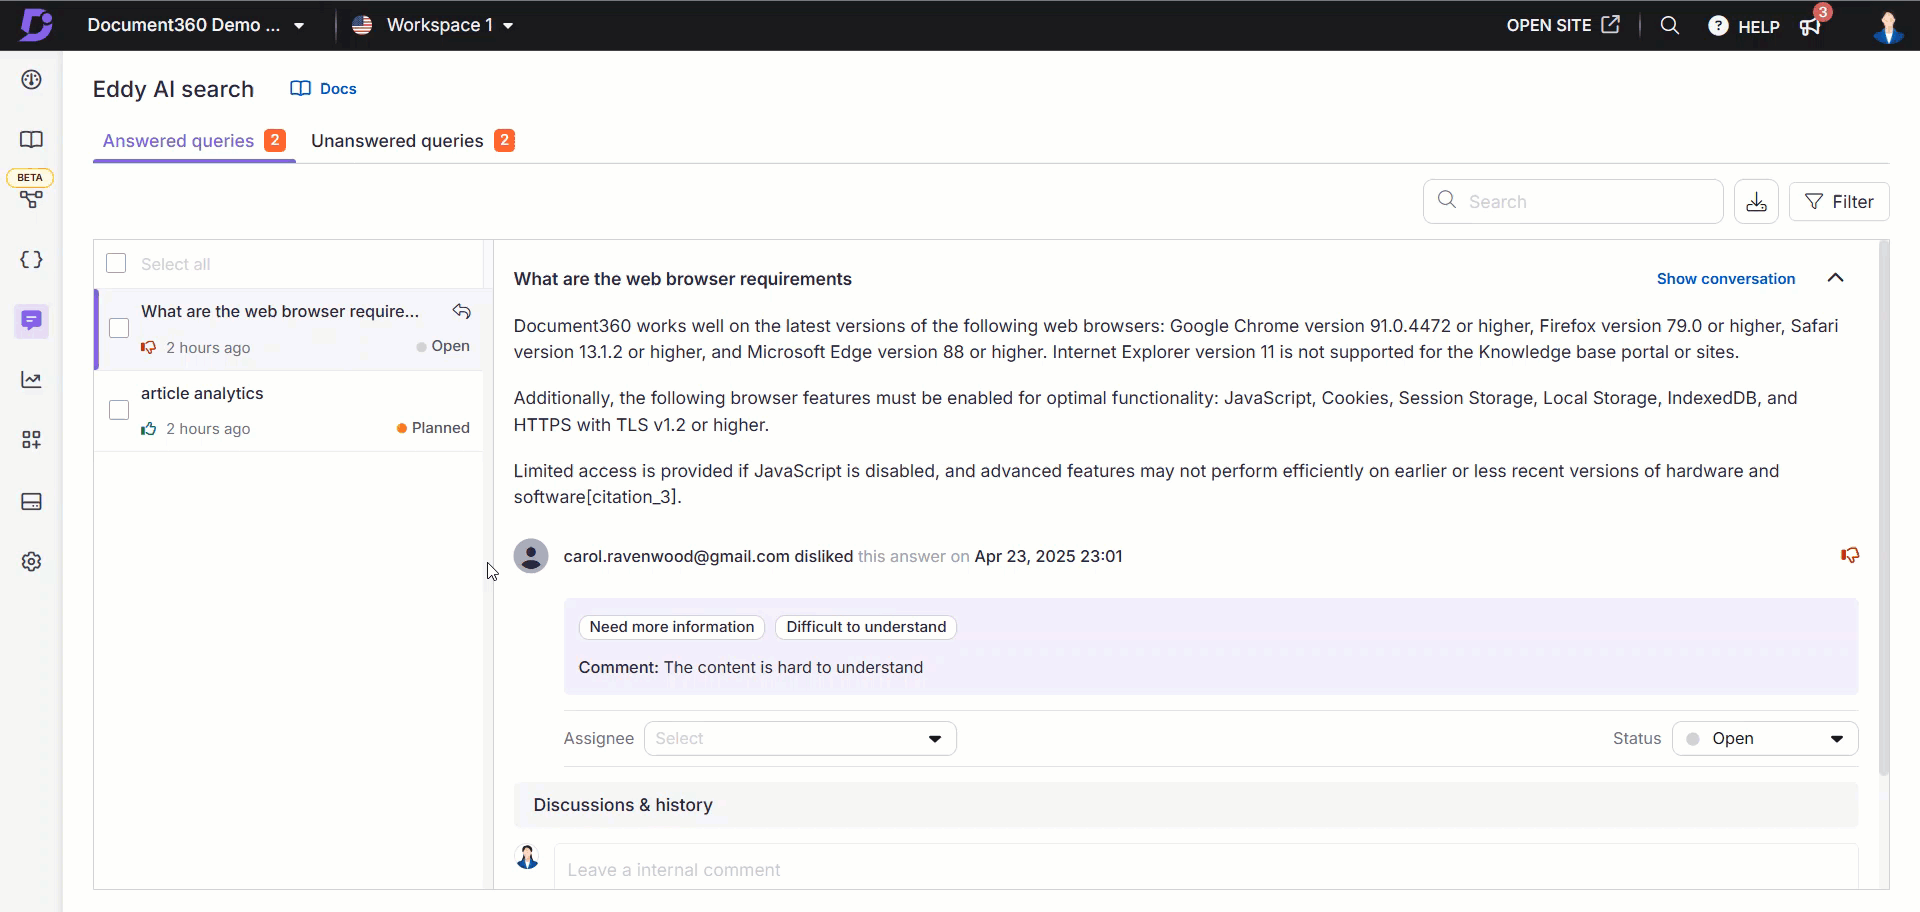Click the carol.ravenwood@gmail.com email text
The width and height of the screenshot is (1920, 912).
click(x=677, y=556)
